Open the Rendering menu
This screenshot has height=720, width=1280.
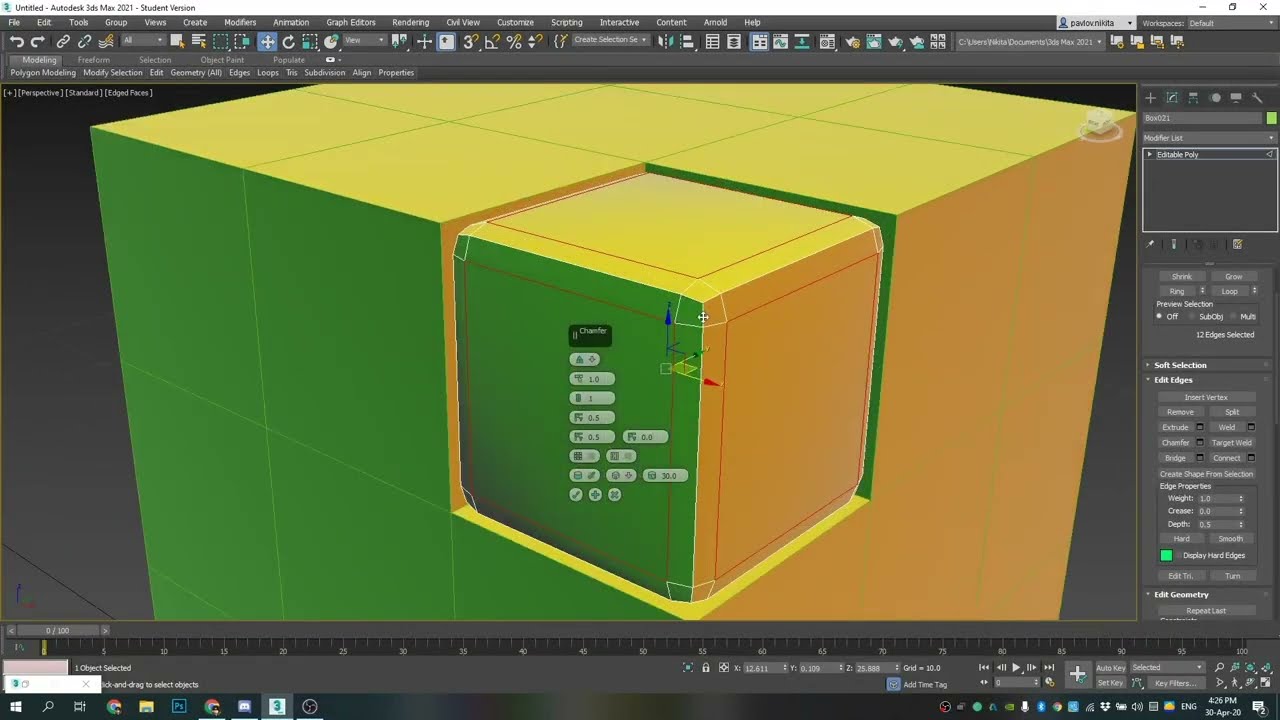[x=410, y=22]
